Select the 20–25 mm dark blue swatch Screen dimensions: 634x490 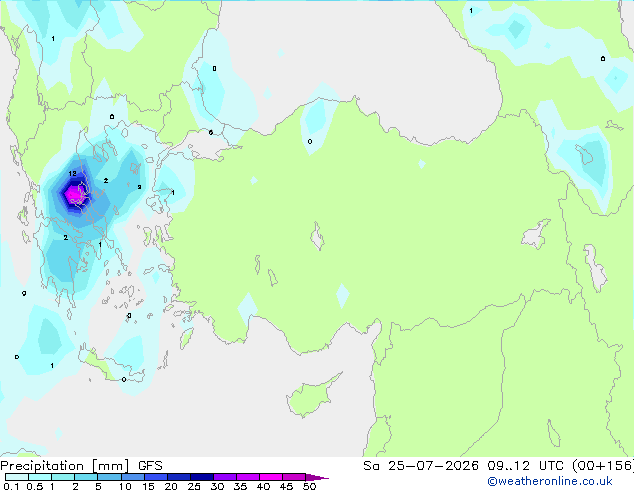click(x=179, y=477)
